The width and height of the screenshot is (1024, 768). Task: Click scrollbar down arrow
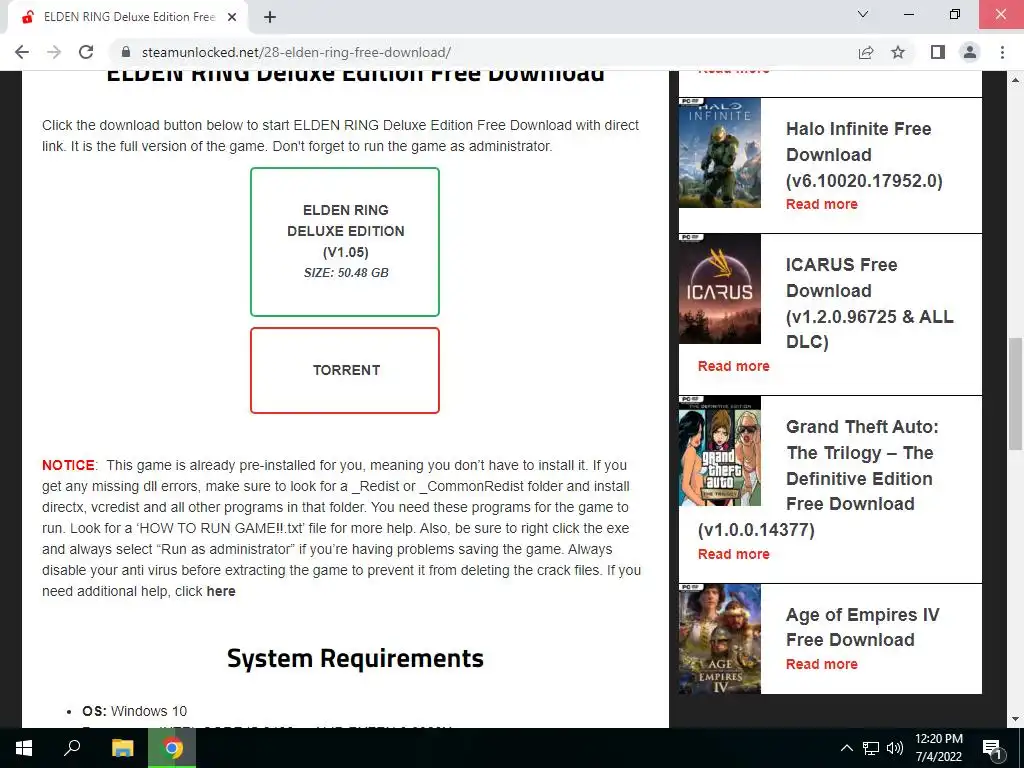(1015, 720)
